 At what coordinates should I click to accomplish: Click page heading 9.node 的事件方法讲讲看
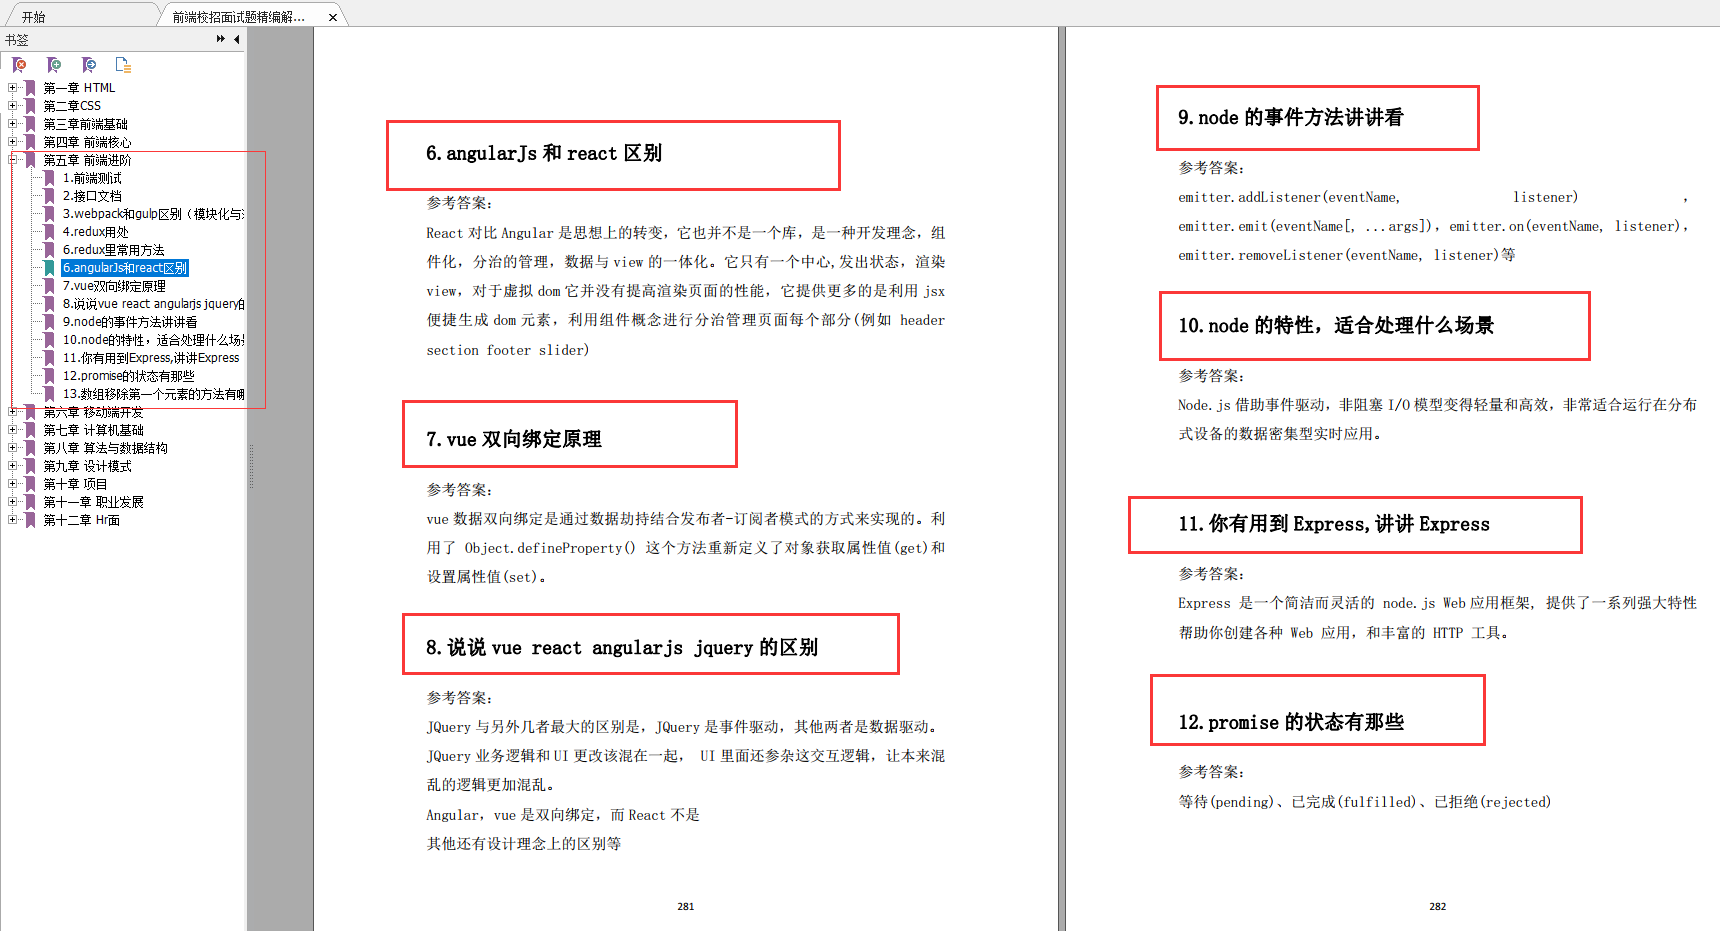pyautogui.click(x=1290, y=118)
